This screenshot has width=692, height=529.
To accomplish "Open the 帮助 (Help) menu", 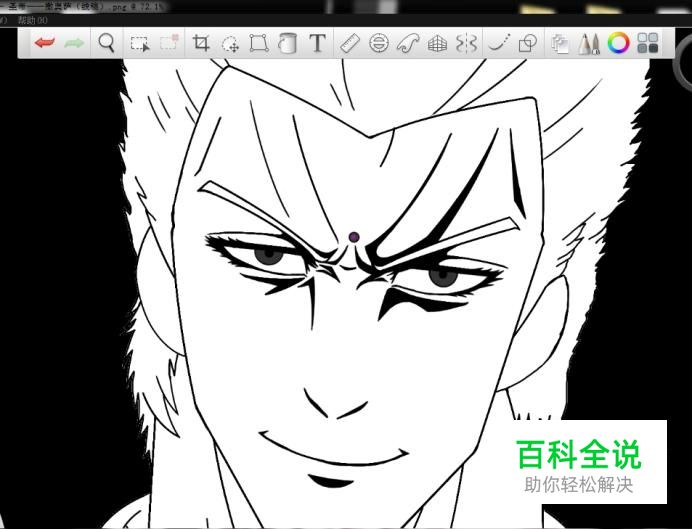I will pyautogui.click(x=32, y=20).
